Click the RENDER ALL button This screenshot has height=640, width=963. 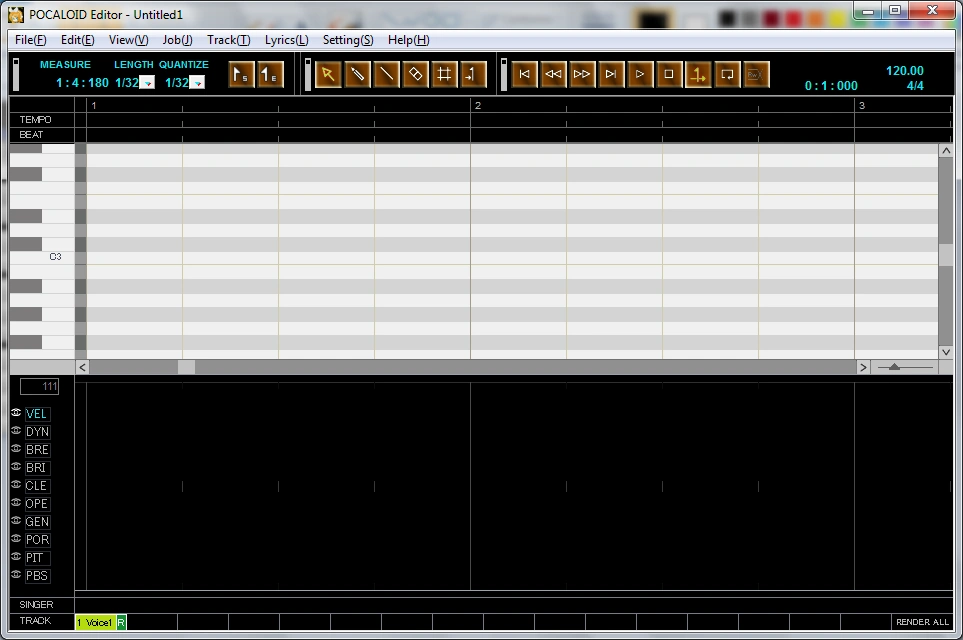[x=922, y=622]
